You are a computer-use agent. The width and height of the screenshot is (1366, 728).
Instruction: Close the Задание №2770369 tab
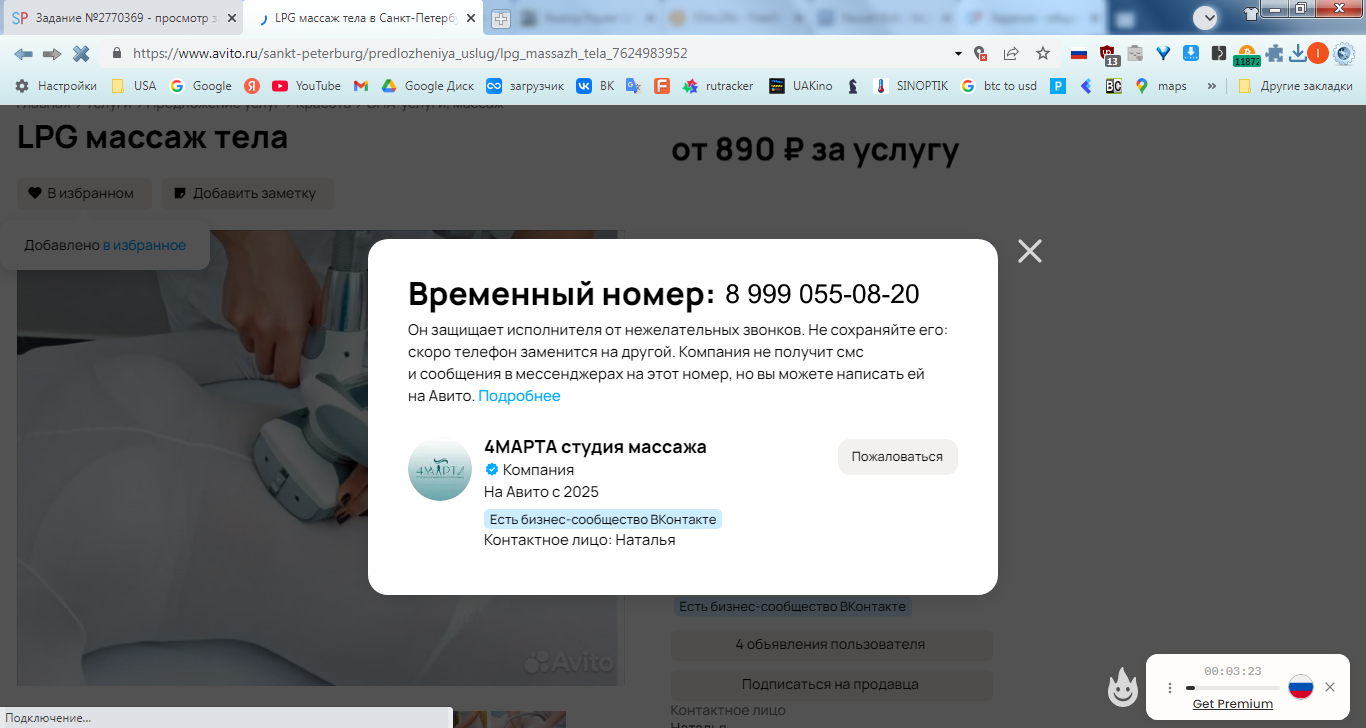pyautogui.click(x=232, y=18)
